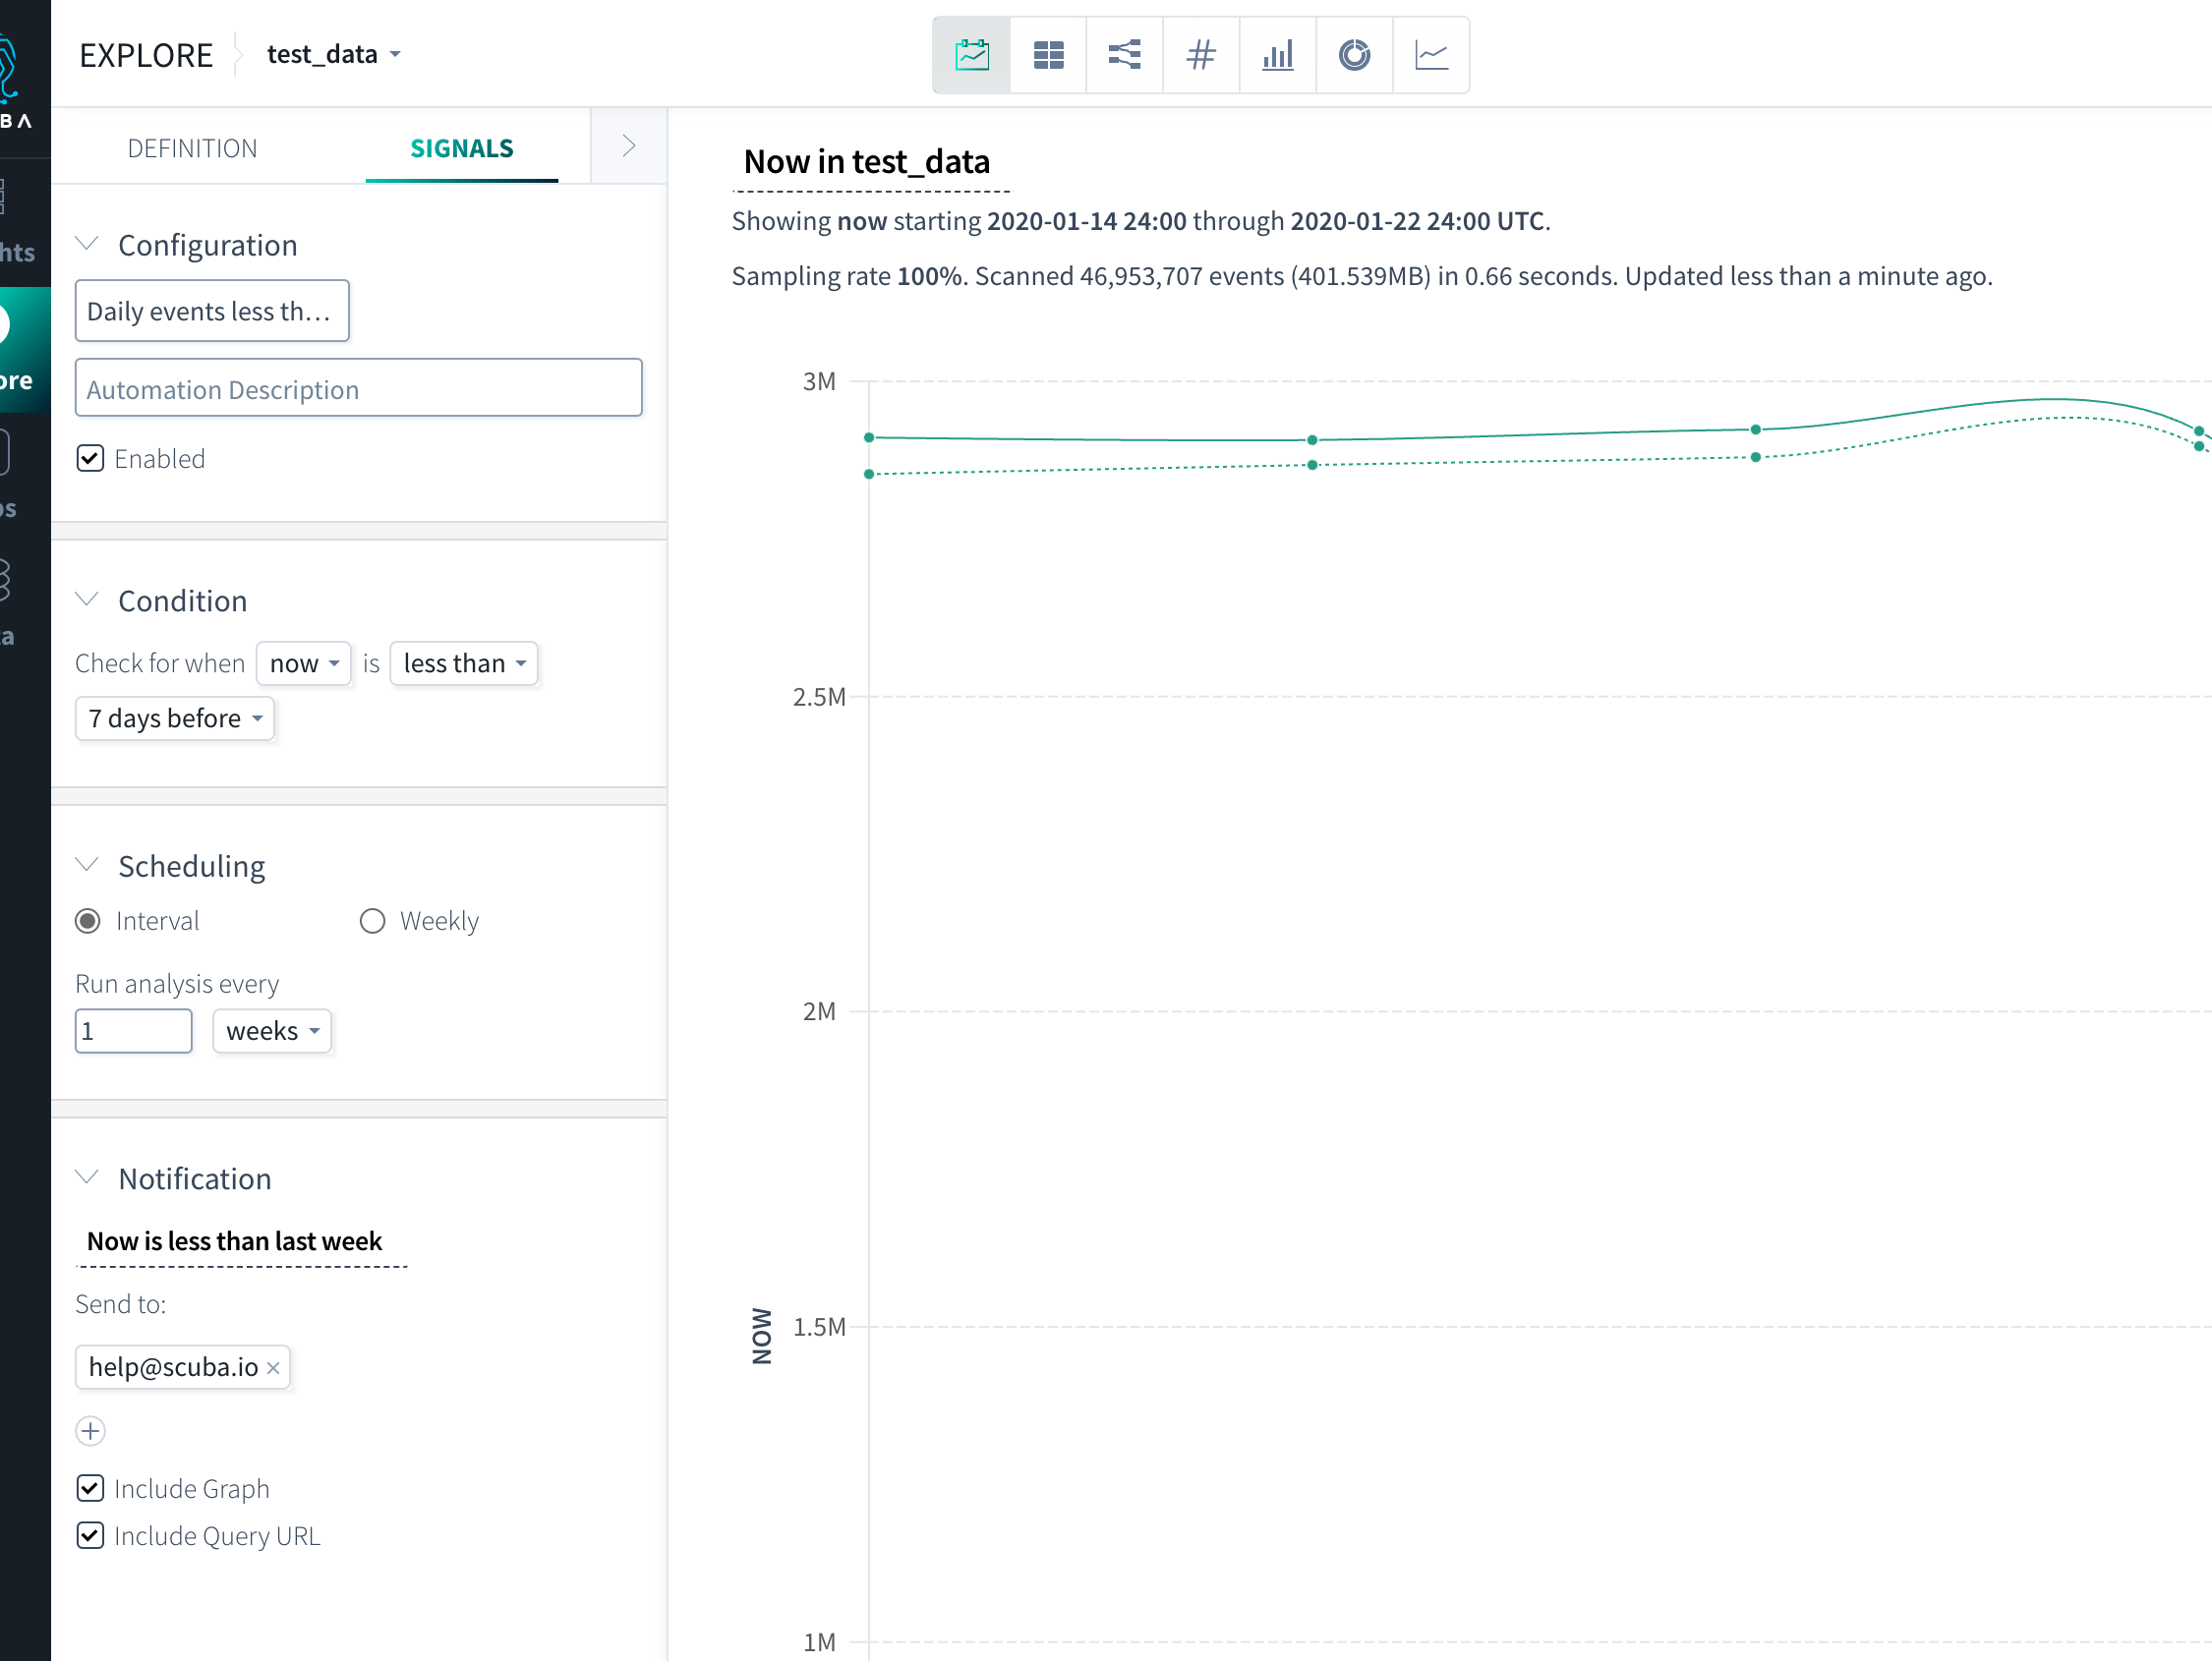Open the 'weeks' interval unit dropdown

(x=272, y=1030)
